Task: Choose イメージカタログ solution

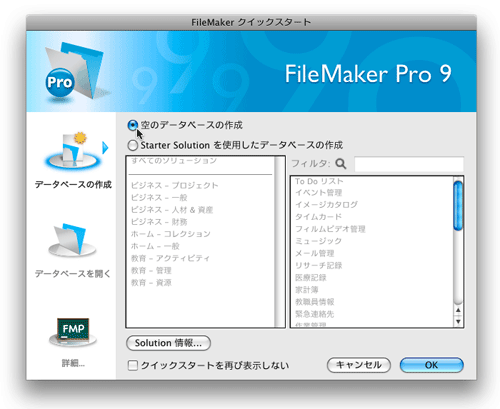Action: (326, 205)
